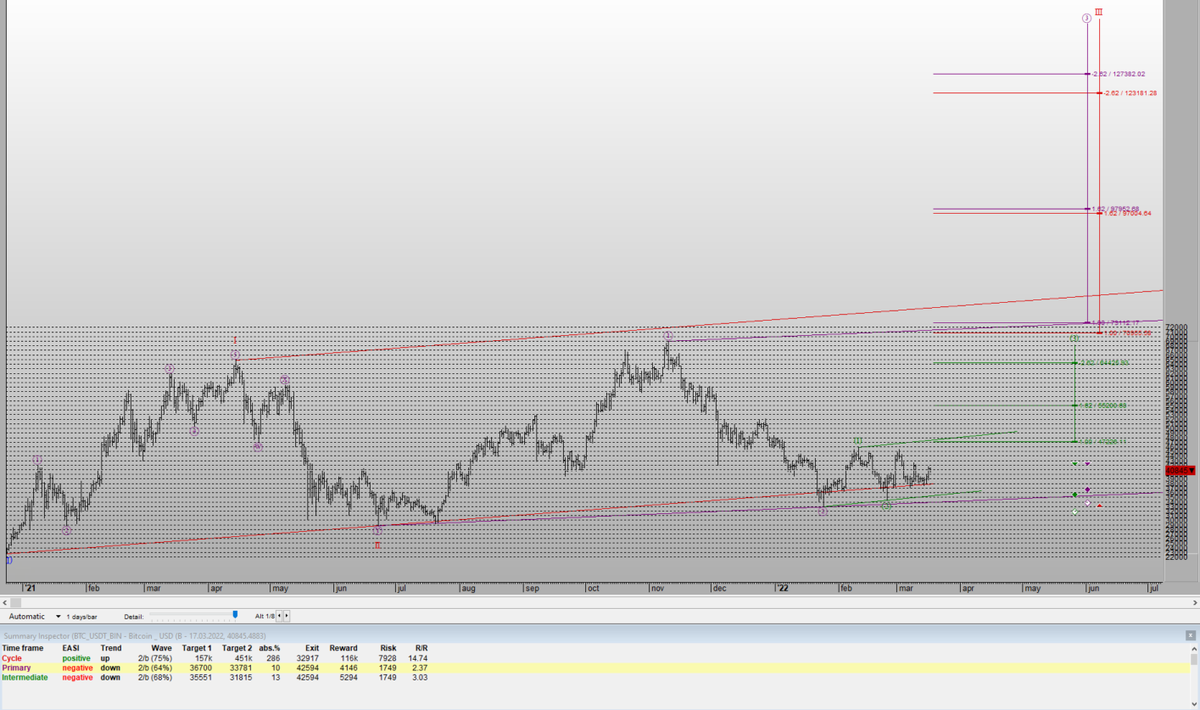This screenshot has height=710, width=1200.
Task: Click the Time frame column header
Action: point(23,649)
